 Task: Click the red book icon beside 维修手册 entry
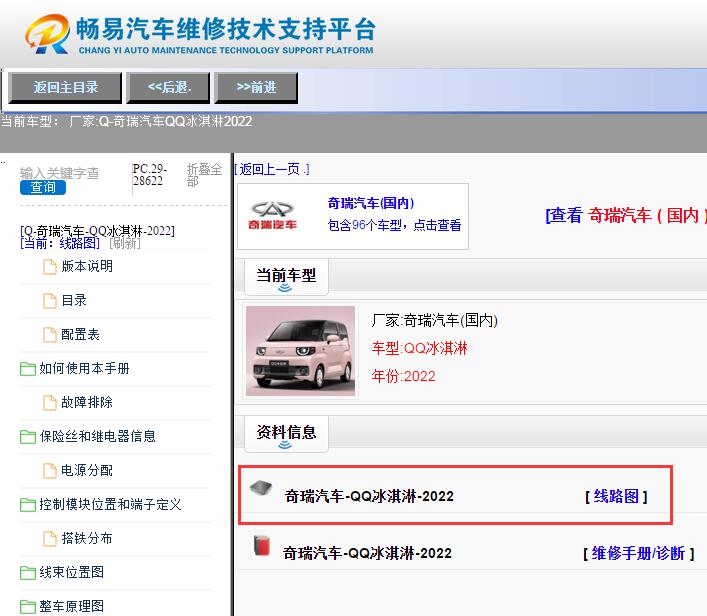pyautogui.click(x=262, y=545)
